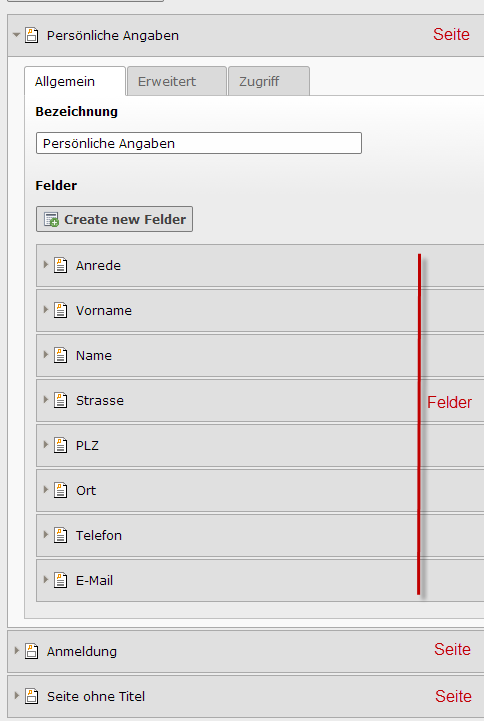Click the page icon of Seite ohne Titel
Screen dimensions: 484x721
tap(32, 696)
